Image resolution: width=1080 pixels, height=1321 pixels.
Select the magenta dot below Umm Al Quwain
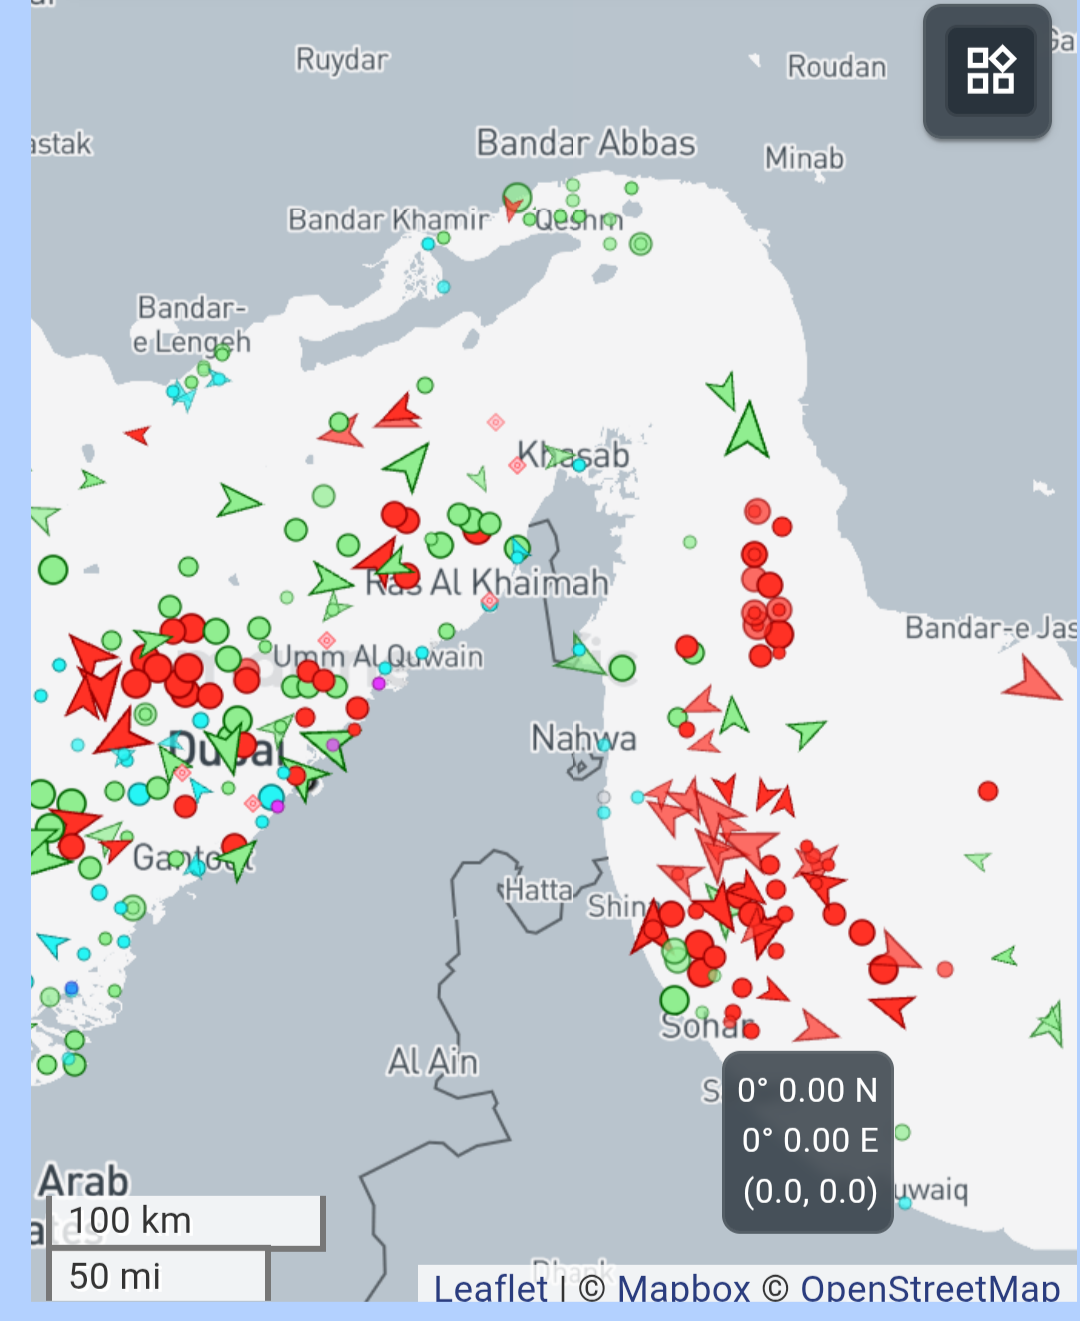click(x=379, y=684)
